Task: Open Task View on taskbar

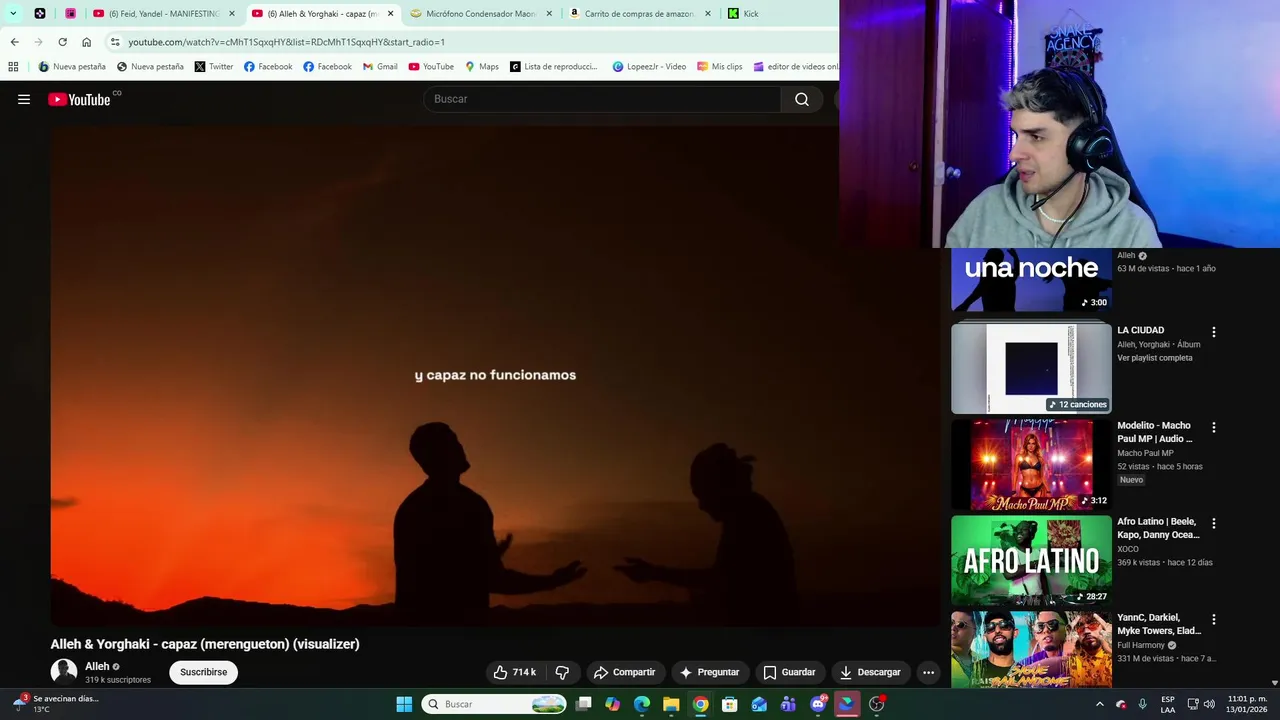Action: [x=584, y=704]
